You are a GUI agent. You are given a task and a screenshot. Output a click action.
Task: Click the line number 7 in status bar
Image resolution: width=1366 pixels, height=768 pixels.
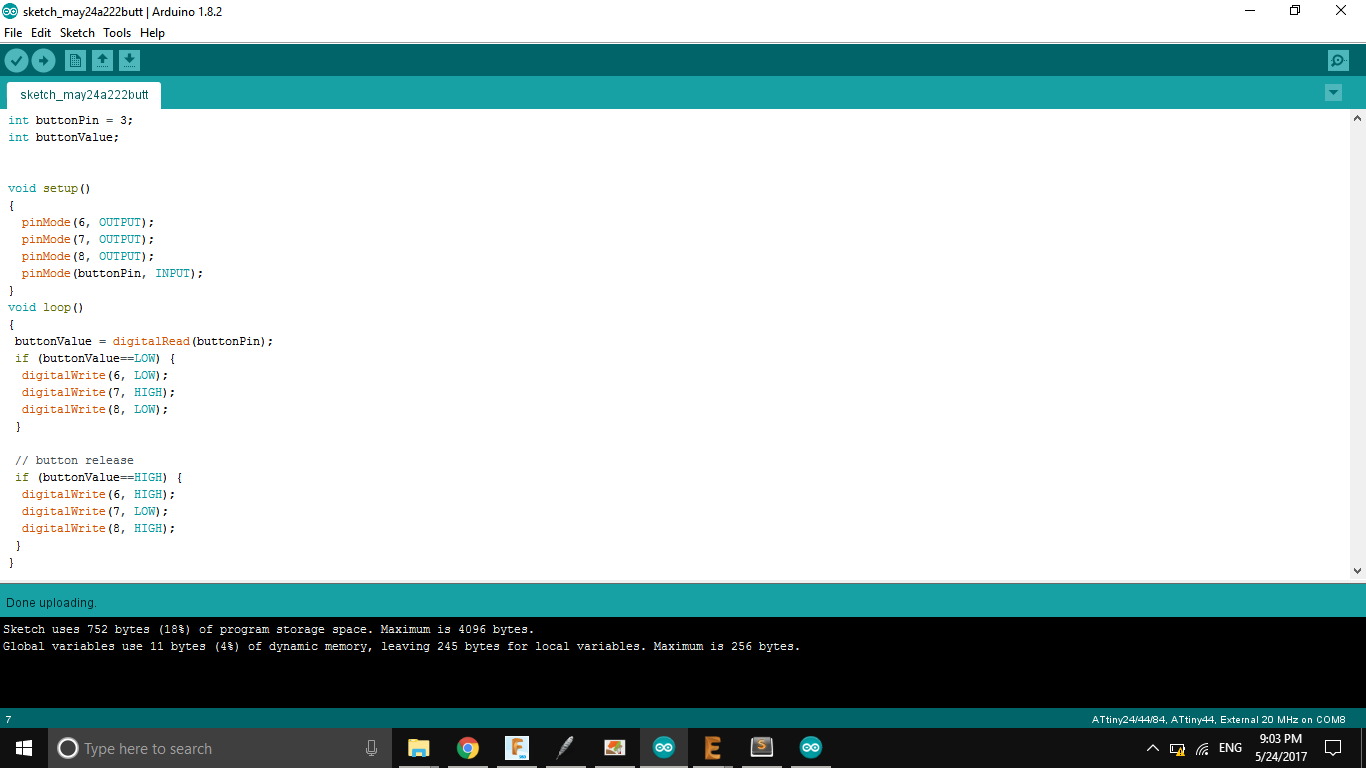tap(8, 719)
